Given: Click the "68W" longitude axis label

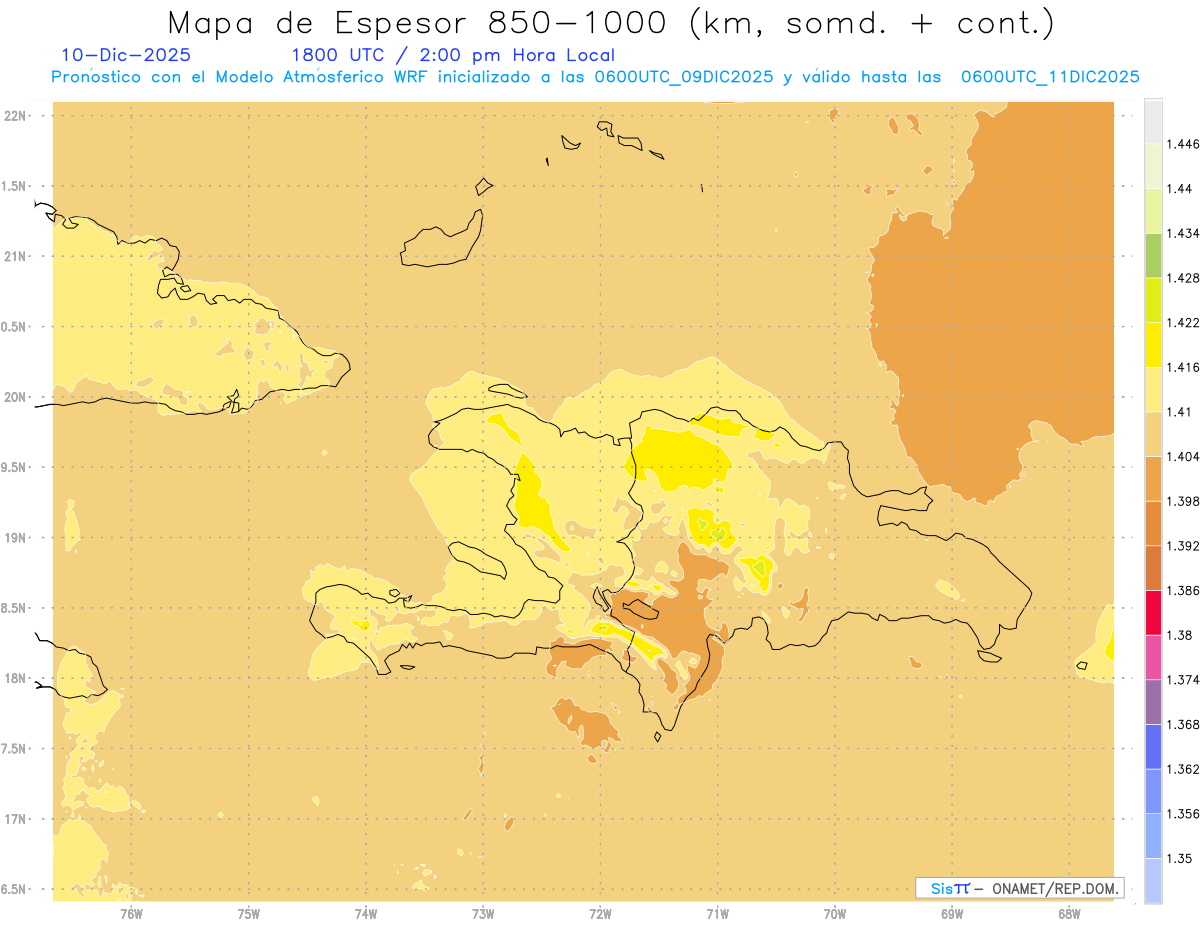Looking at the screenshot, I should [1069, 913].
